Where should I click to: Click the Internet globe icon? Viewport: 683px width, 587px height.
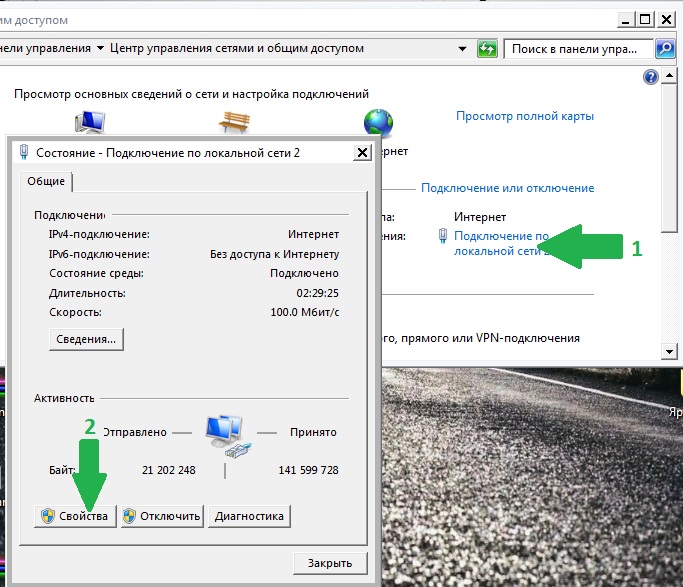[x=378, y=122]
